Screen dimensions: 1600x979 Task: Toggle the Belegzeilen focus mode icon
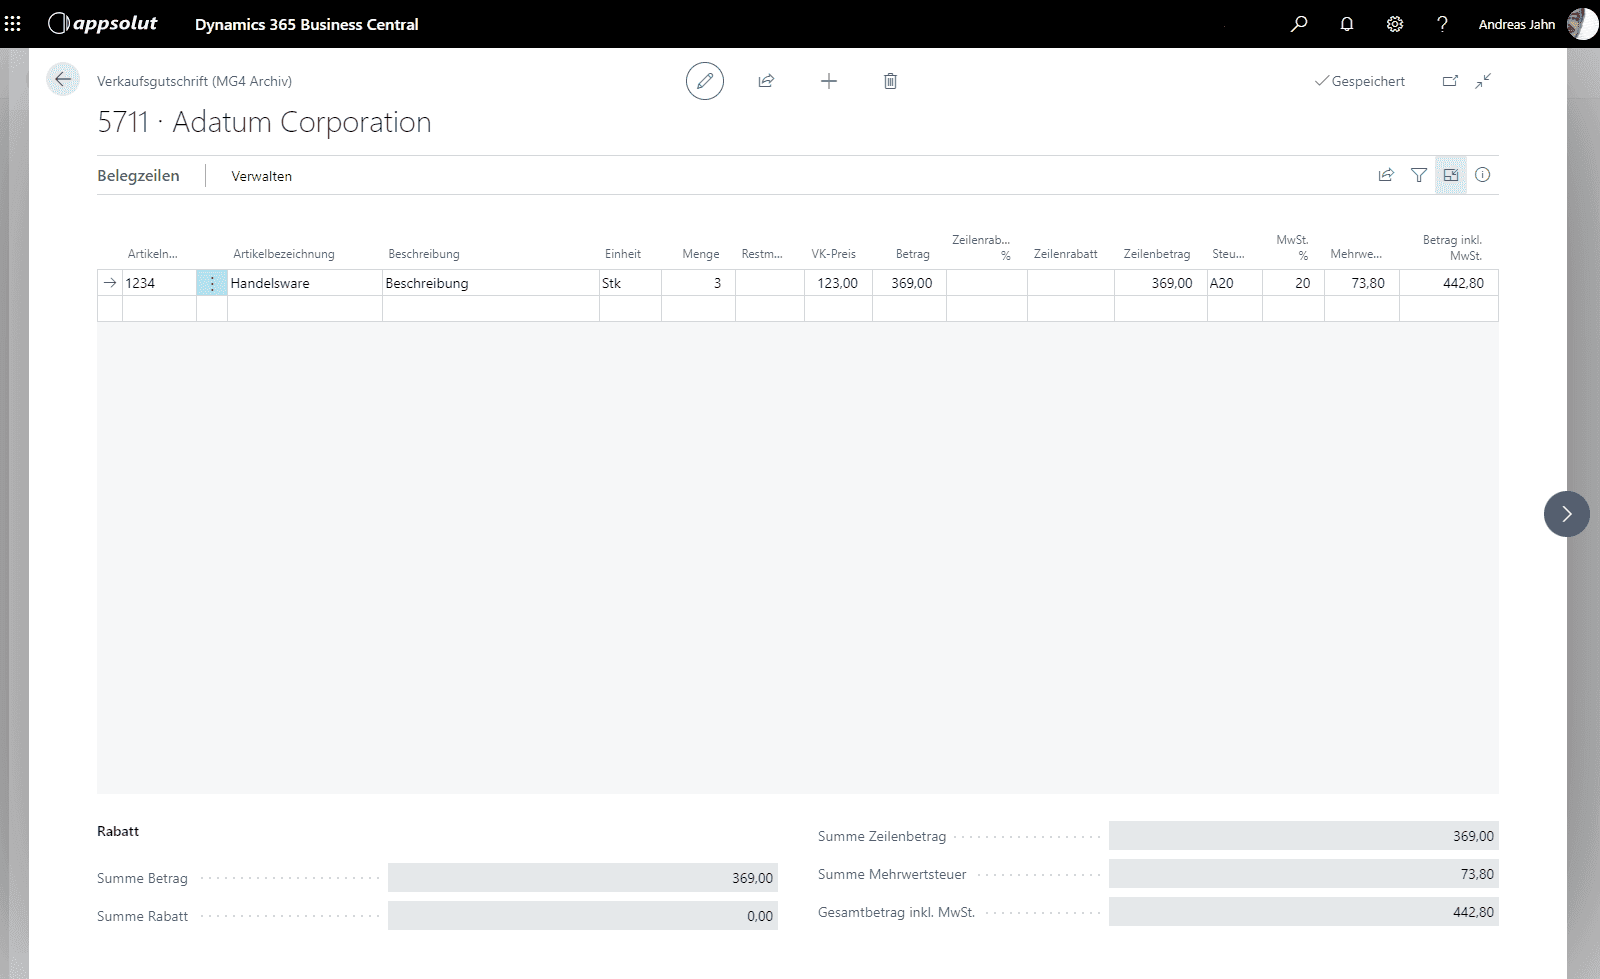pyautogui.click(x=1451, y=175)
